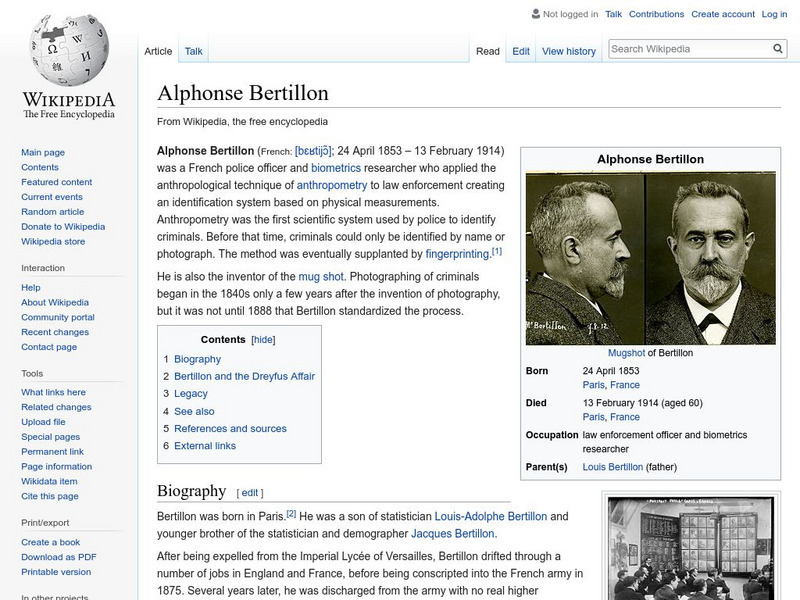This screenshot has width=800, height=600.
Task: Click the user icon beside Not logged in
Action: 536,14
